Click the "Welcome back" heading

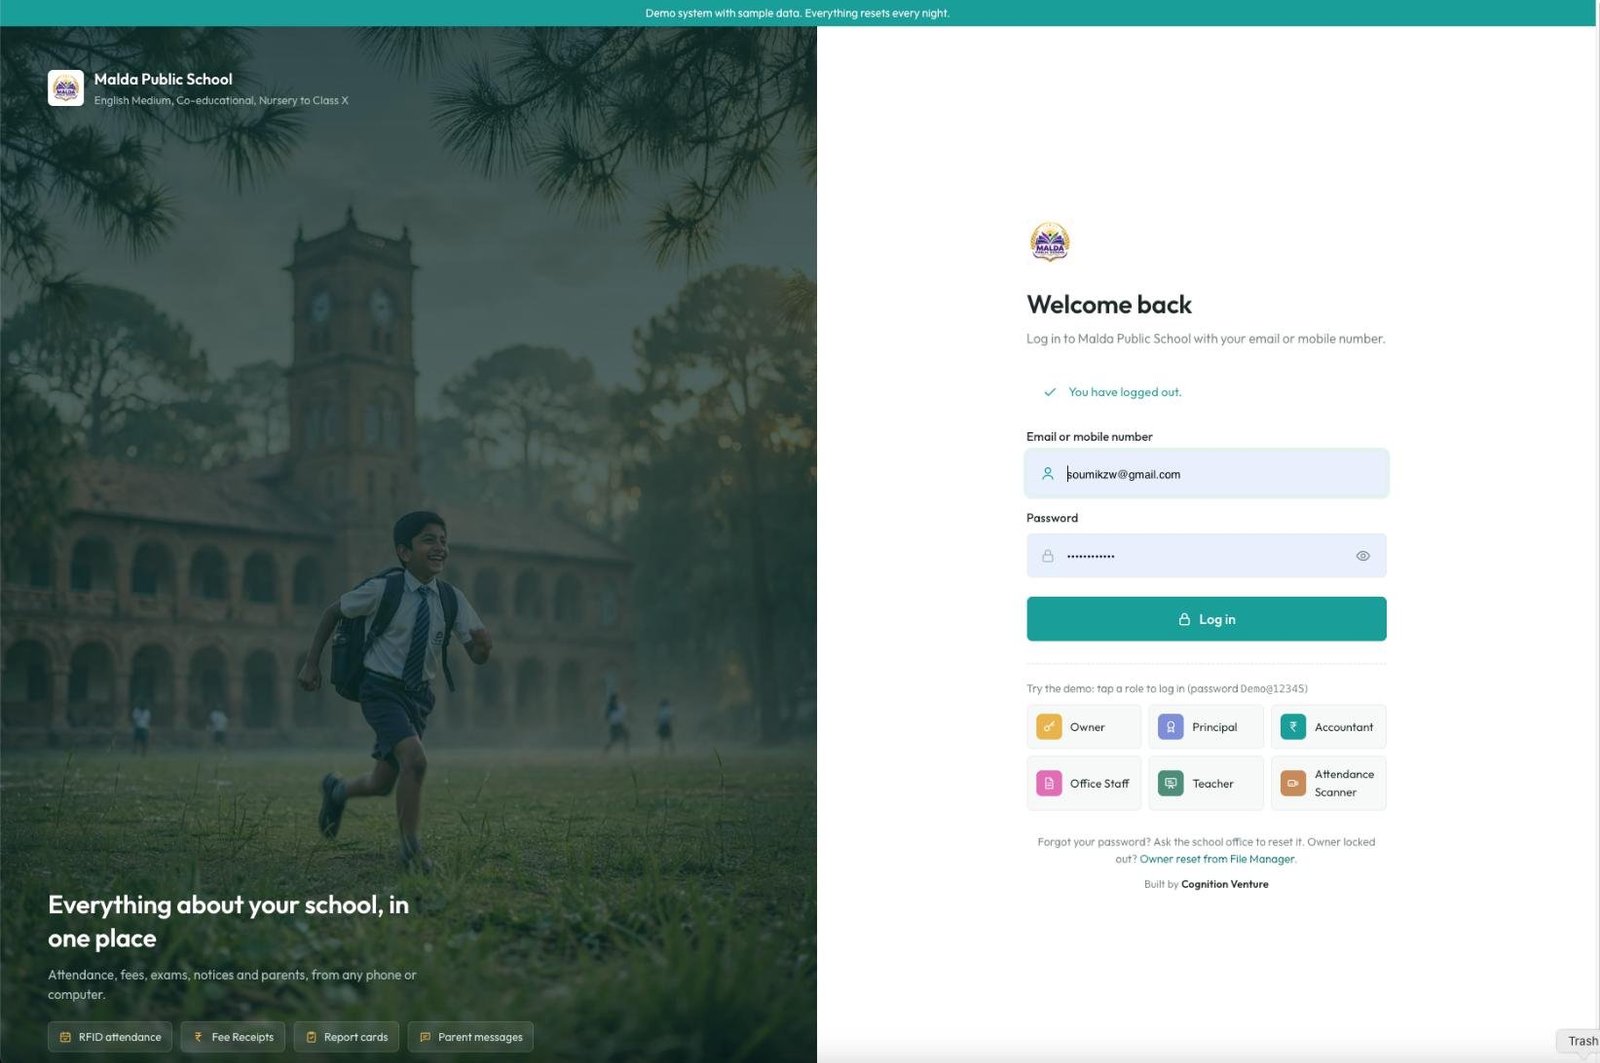pos(1109,304)
